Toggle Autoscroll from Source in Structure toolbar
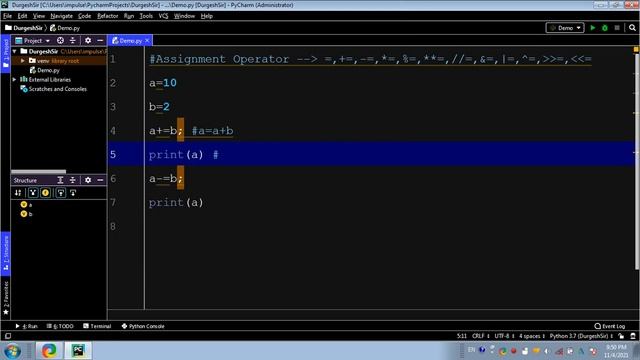640x360 pixels. (x=73, y=193)
